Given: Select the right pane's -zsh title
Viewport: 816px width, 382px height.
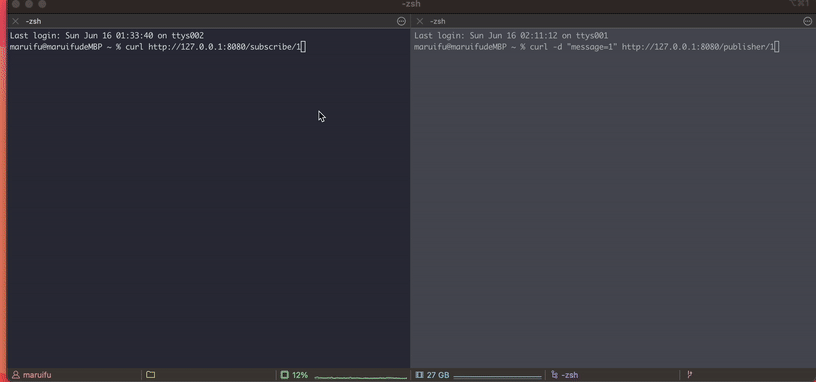Looking at the screenshot, I should coord(438,21).
